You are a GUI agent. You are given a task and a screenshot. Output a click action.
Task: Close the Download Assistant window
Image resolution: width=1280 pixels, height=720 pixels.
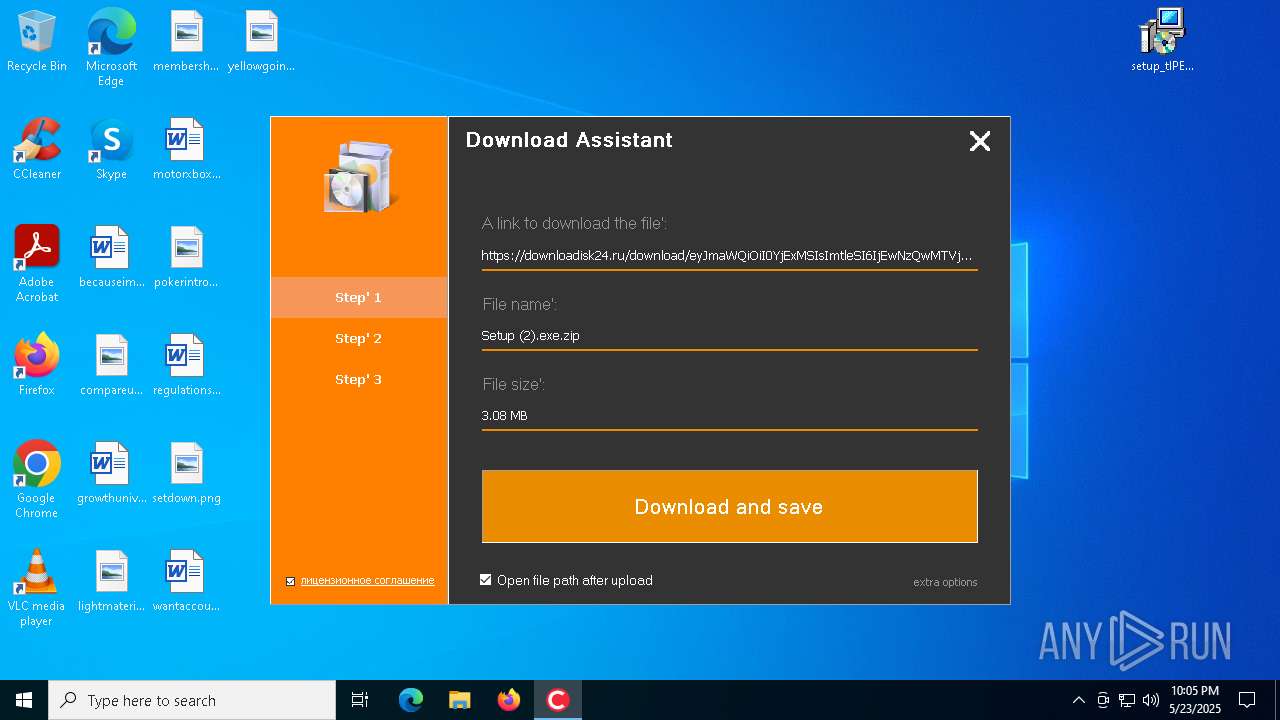click(980, 141)
